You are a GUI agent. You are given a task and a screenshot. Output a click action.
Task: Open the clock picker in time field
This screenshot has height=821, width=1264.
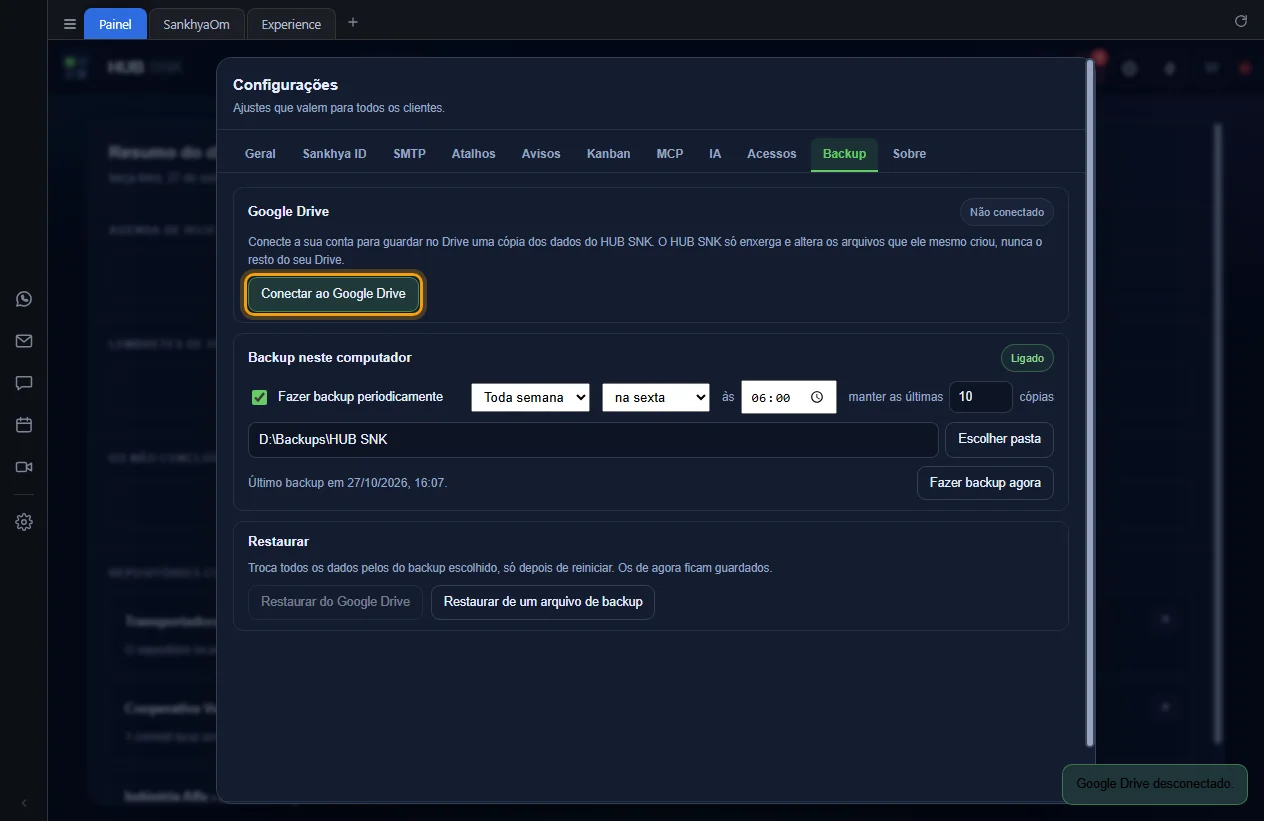tap(817, 397)
